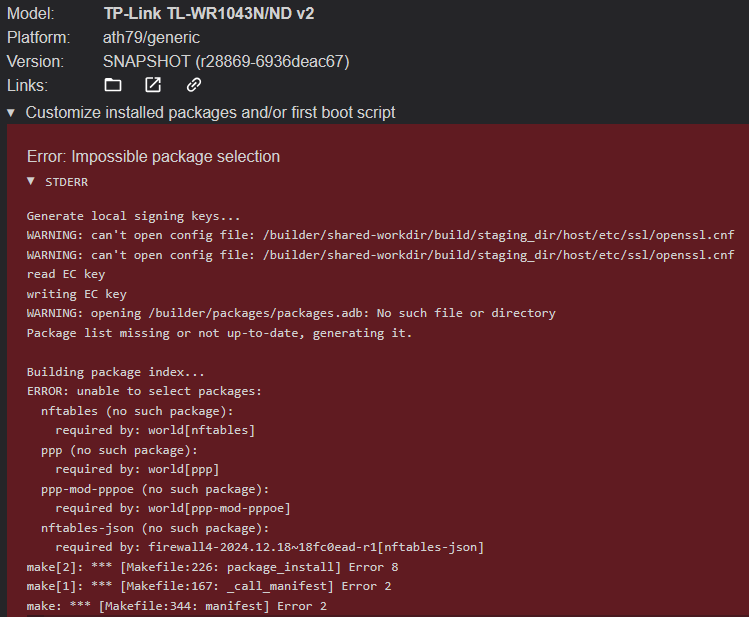Image resolution: width=749 pixels, height=617 pixels.
Task: Click the chain permalink icon
Action: pos(193,85)
